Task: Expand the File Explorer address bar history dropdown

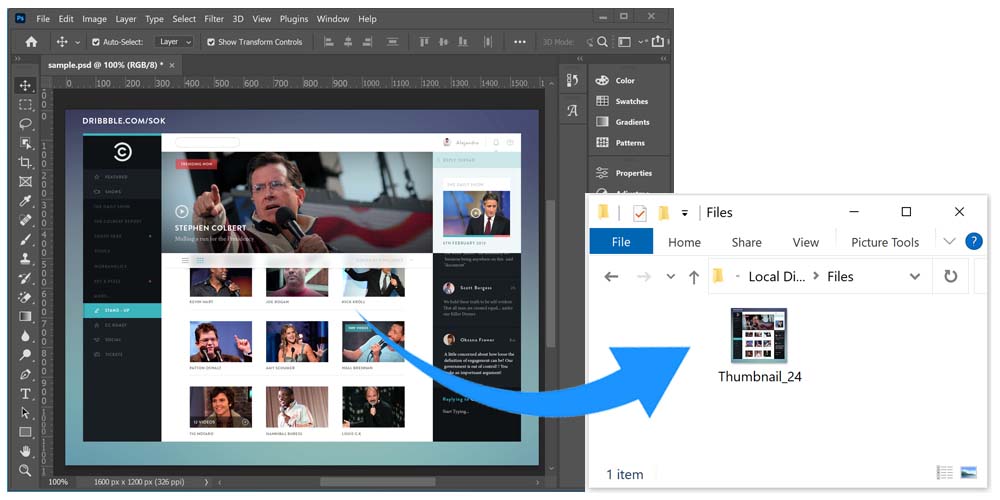Action: (914, 277)
